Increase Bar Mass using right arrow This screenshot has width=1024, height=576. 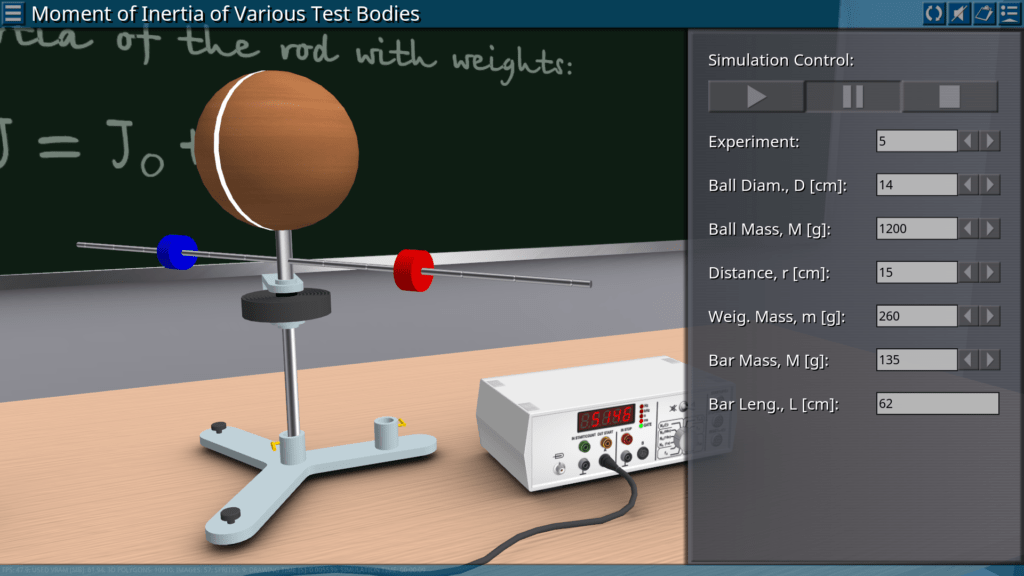point(990,360)
